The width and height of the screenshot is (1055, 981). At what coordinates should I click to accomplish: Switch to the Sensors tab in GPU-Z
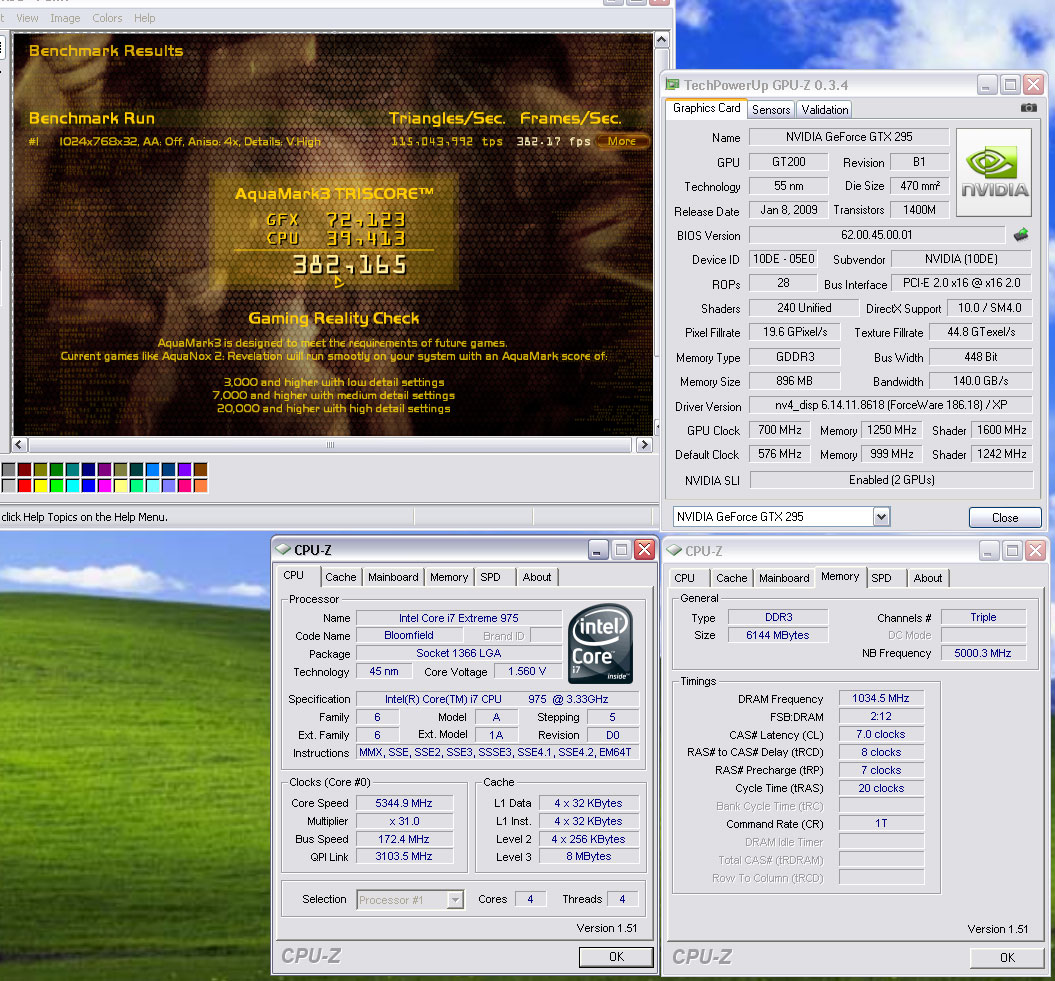(771, 110)
